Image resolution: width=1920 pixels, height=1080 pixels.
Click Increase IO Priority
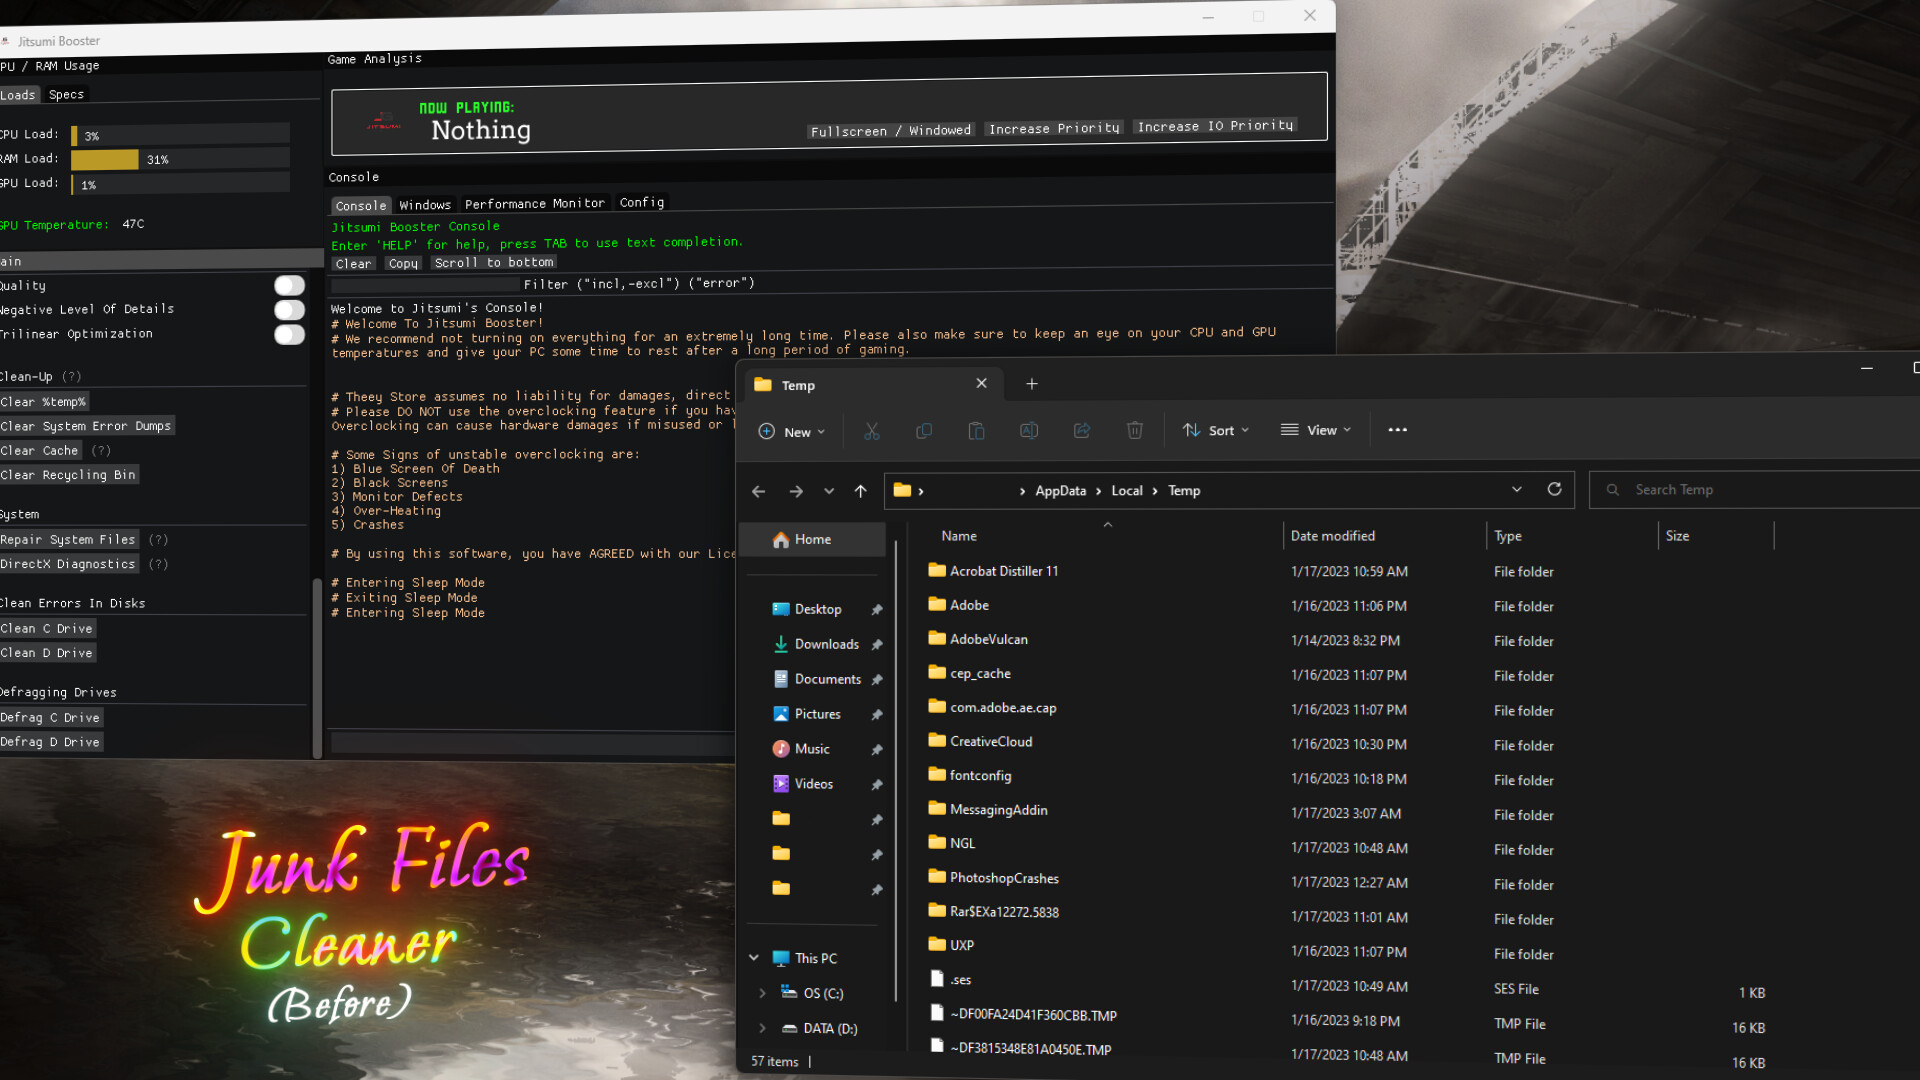pos(1213,126)
